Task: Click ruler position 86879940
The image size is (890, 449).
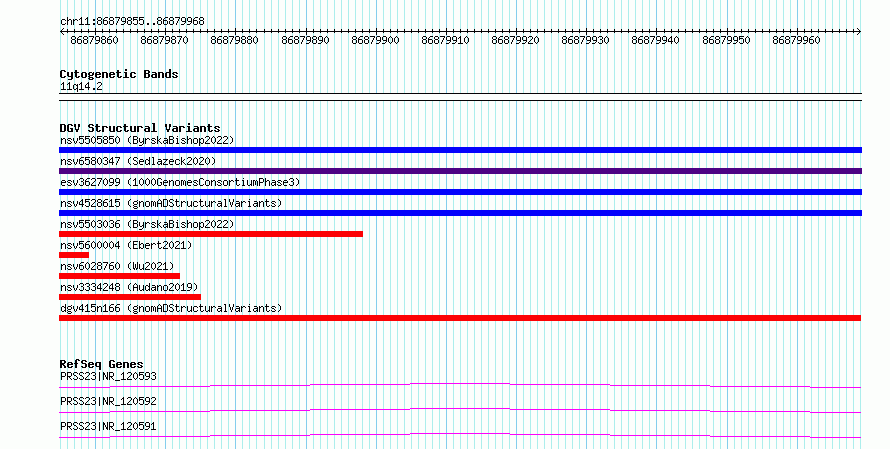Action: (x=656, y=40)
